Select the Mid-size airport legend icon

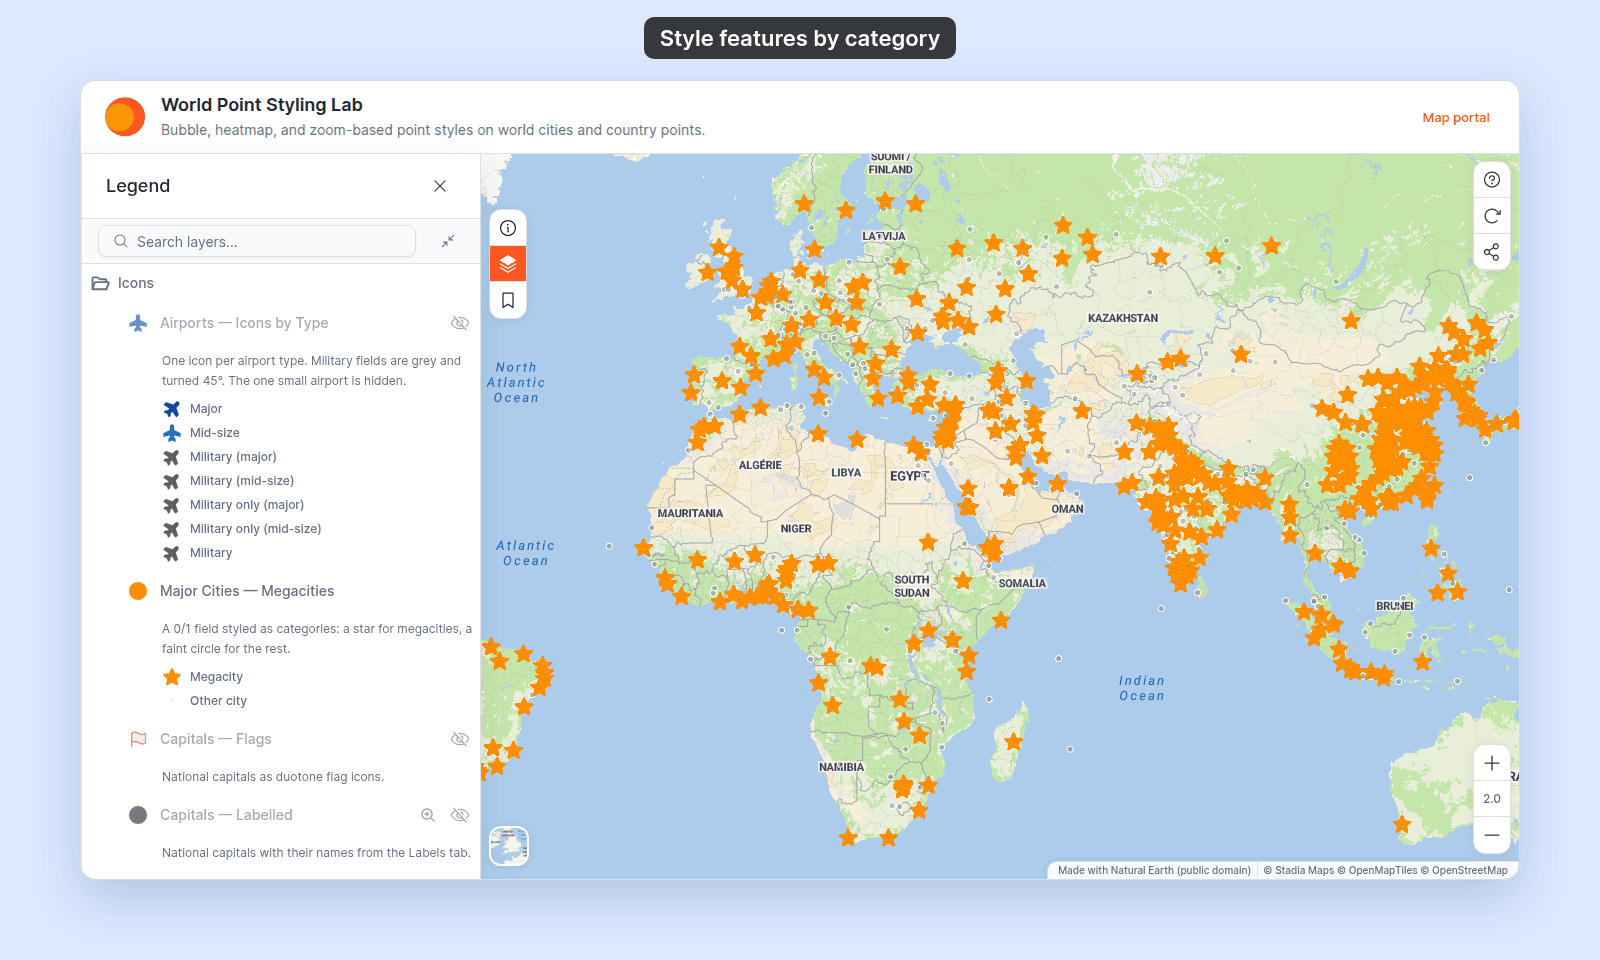tap(172, 433)
